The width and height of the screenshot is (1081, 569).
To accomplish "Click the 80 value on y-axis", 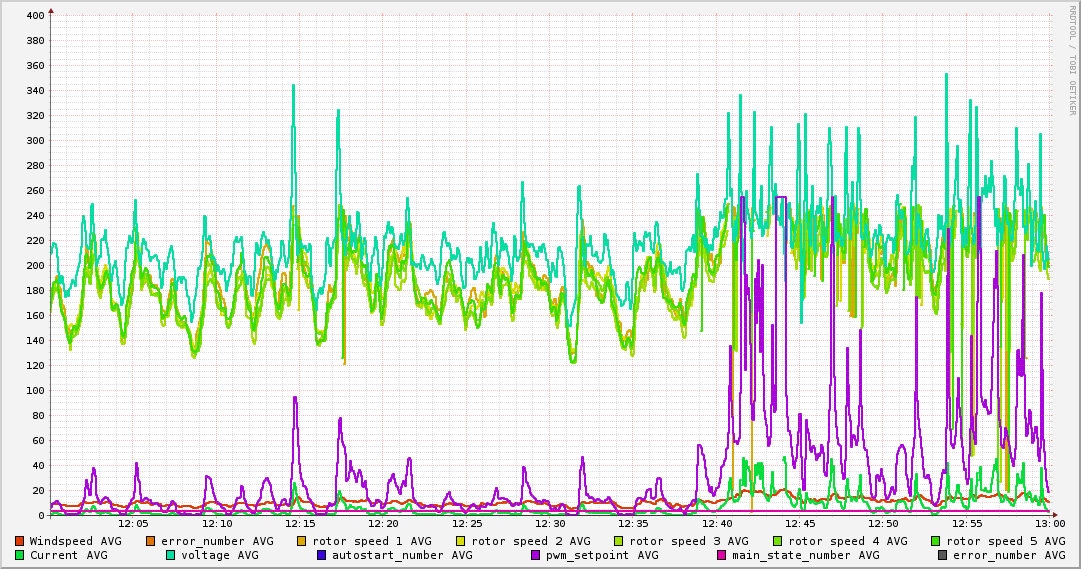I will click(39, 415).
